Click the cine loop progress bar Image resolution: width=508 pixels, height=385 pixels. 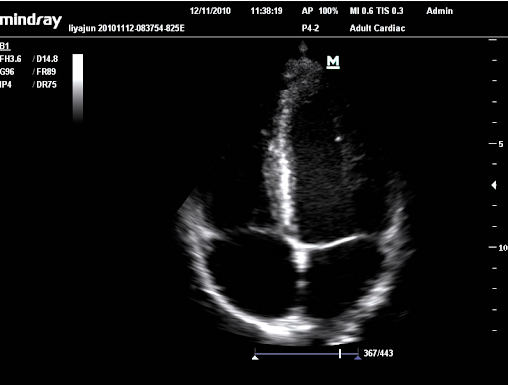pos(306,354)
